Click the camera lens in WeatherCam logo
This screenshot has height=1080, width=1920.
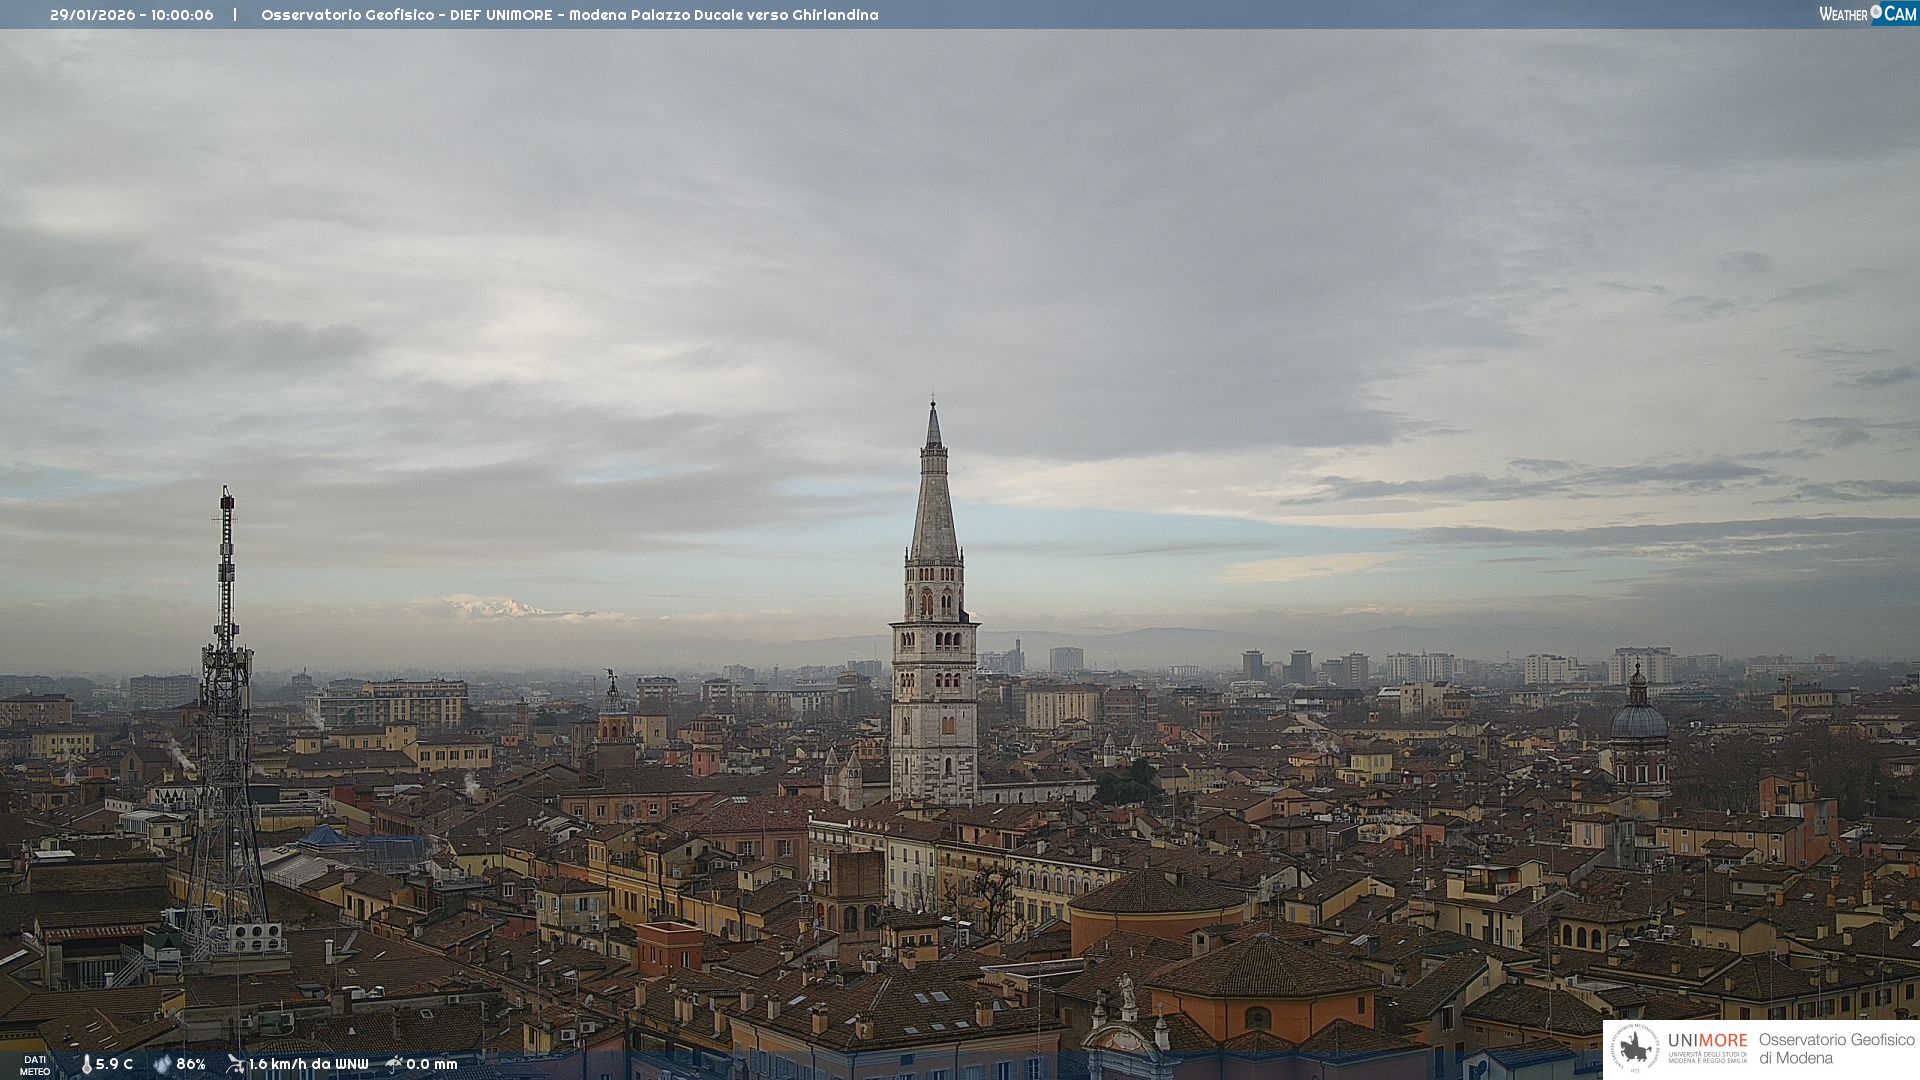1876,12
